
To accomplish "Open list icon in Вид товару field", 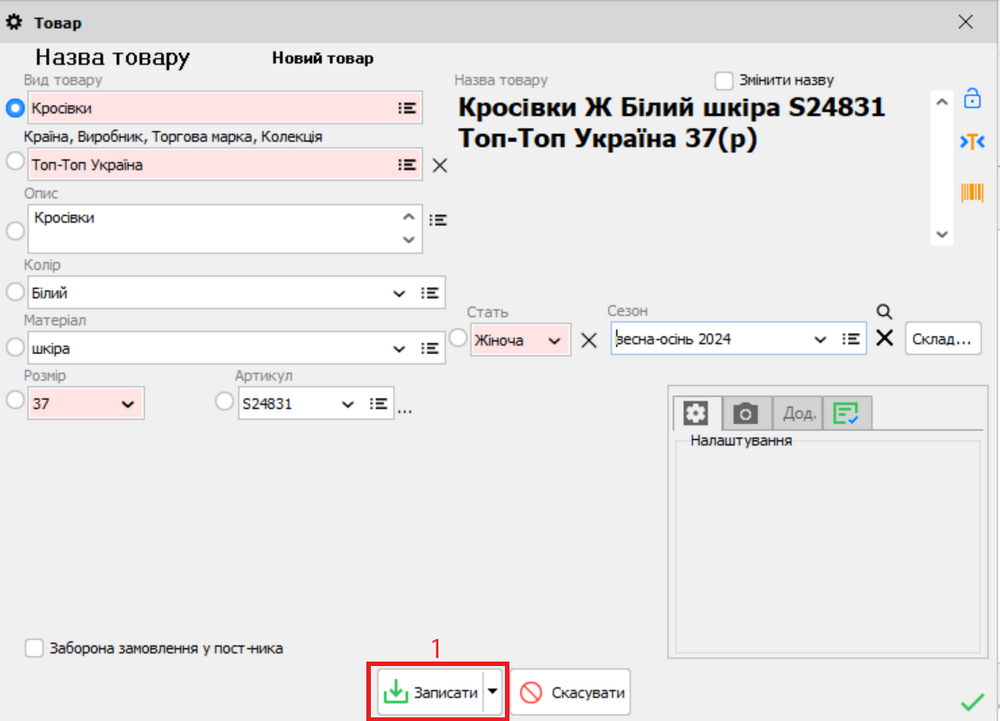I will click(x=407, y=108).
